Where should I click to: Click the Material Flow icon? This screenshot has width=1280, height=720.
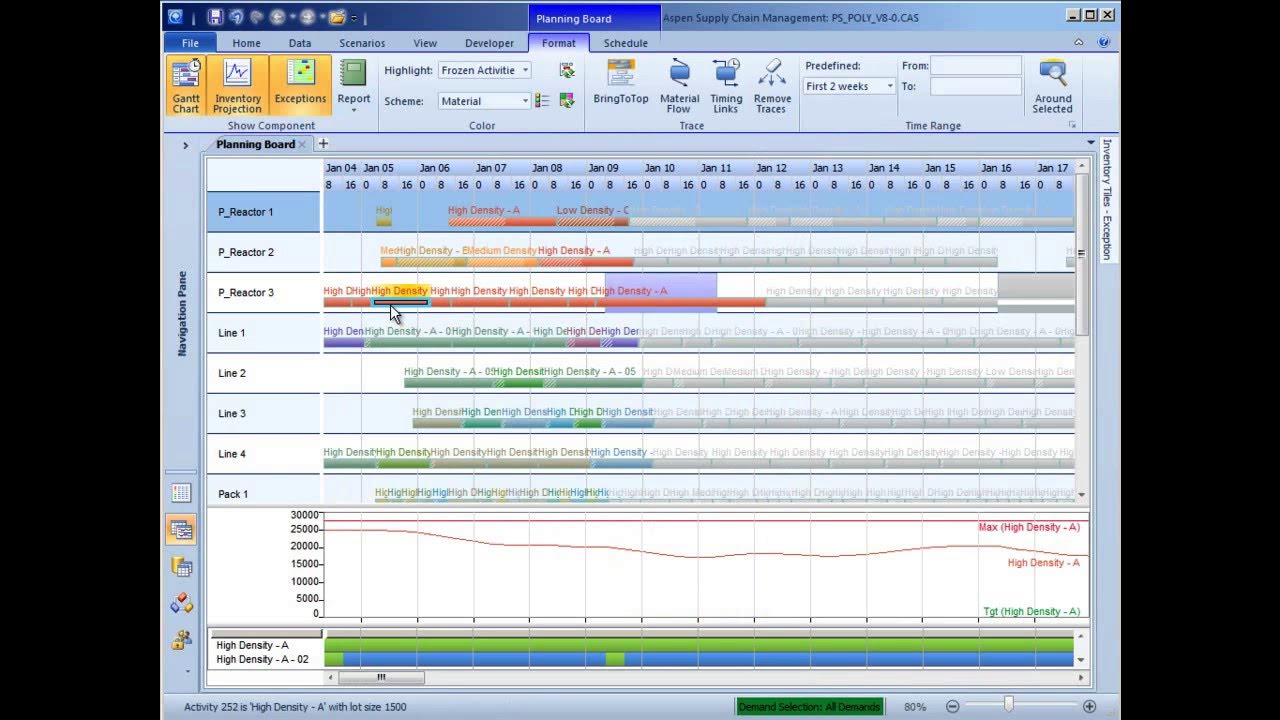(x=679, y=76)
